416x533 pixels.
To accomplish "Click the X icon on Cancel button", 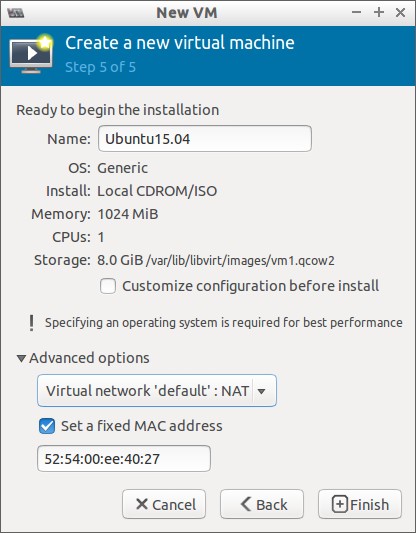I will 142,504.
